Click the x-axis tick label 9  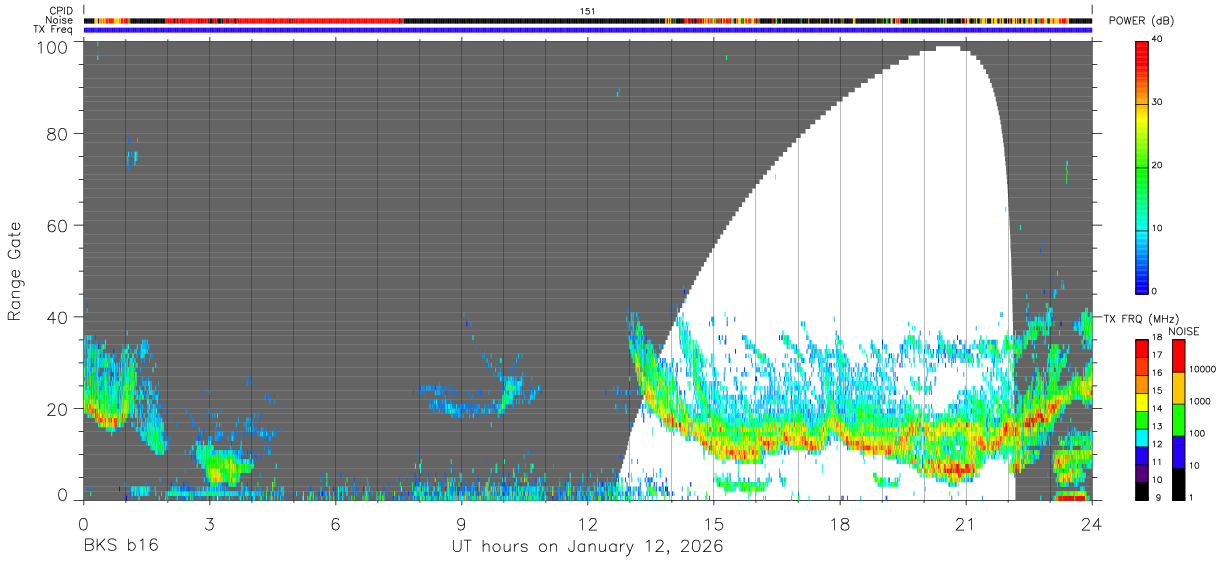[x=461, y=523]
